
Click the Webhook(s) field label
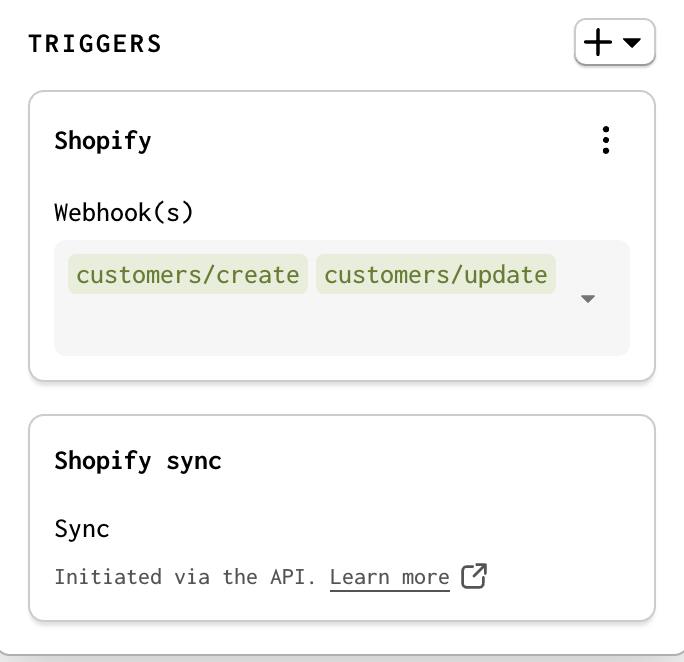coord(123,212)
